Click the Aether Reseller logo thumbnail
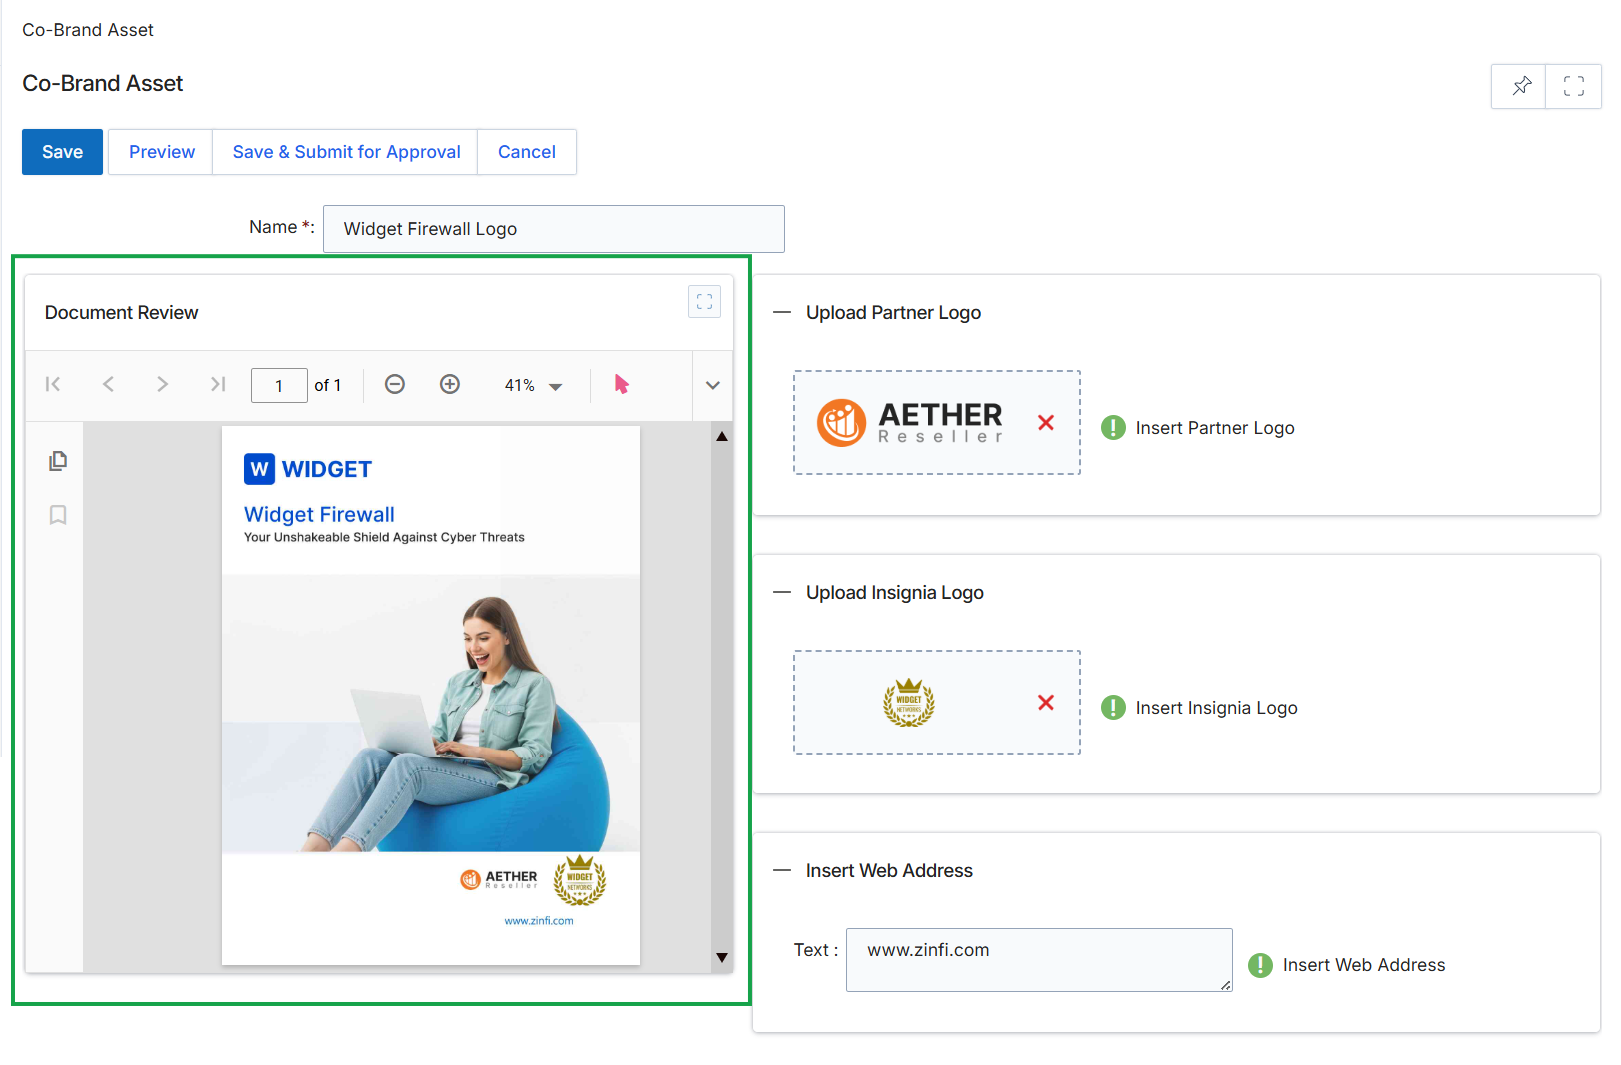The height and width of the screenshot is (1065, 1621). (x=910, y=422)
